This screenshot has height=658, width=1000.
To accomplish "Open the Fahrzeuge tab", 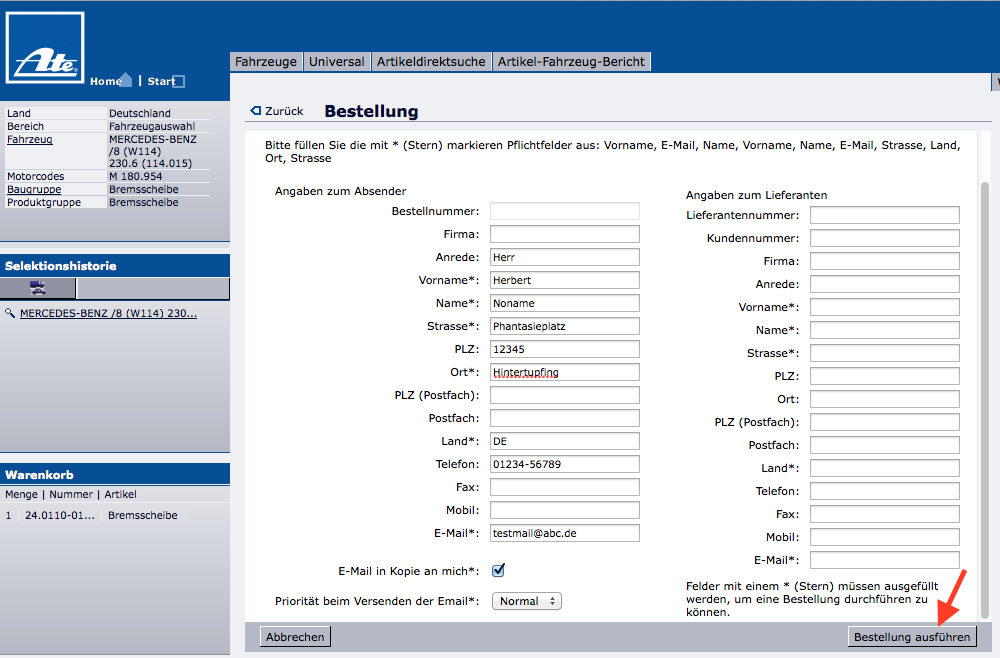I will click(x=266, y=62).
